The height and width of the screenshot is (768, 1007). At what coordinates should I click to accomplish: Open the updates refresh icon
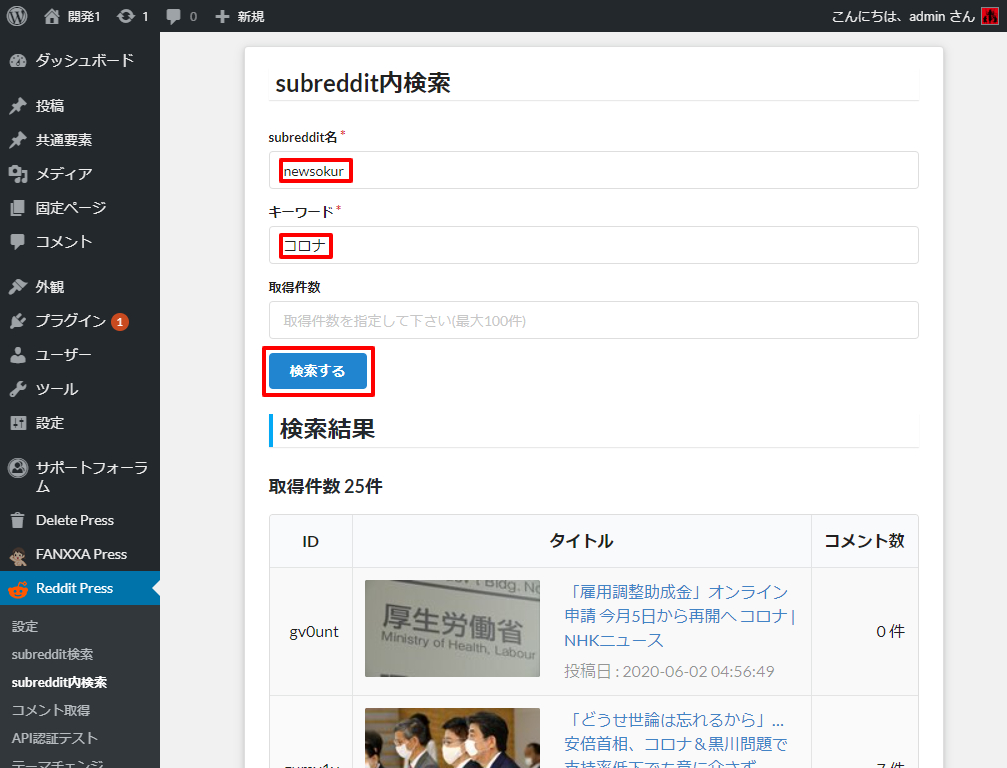[126, 16]
